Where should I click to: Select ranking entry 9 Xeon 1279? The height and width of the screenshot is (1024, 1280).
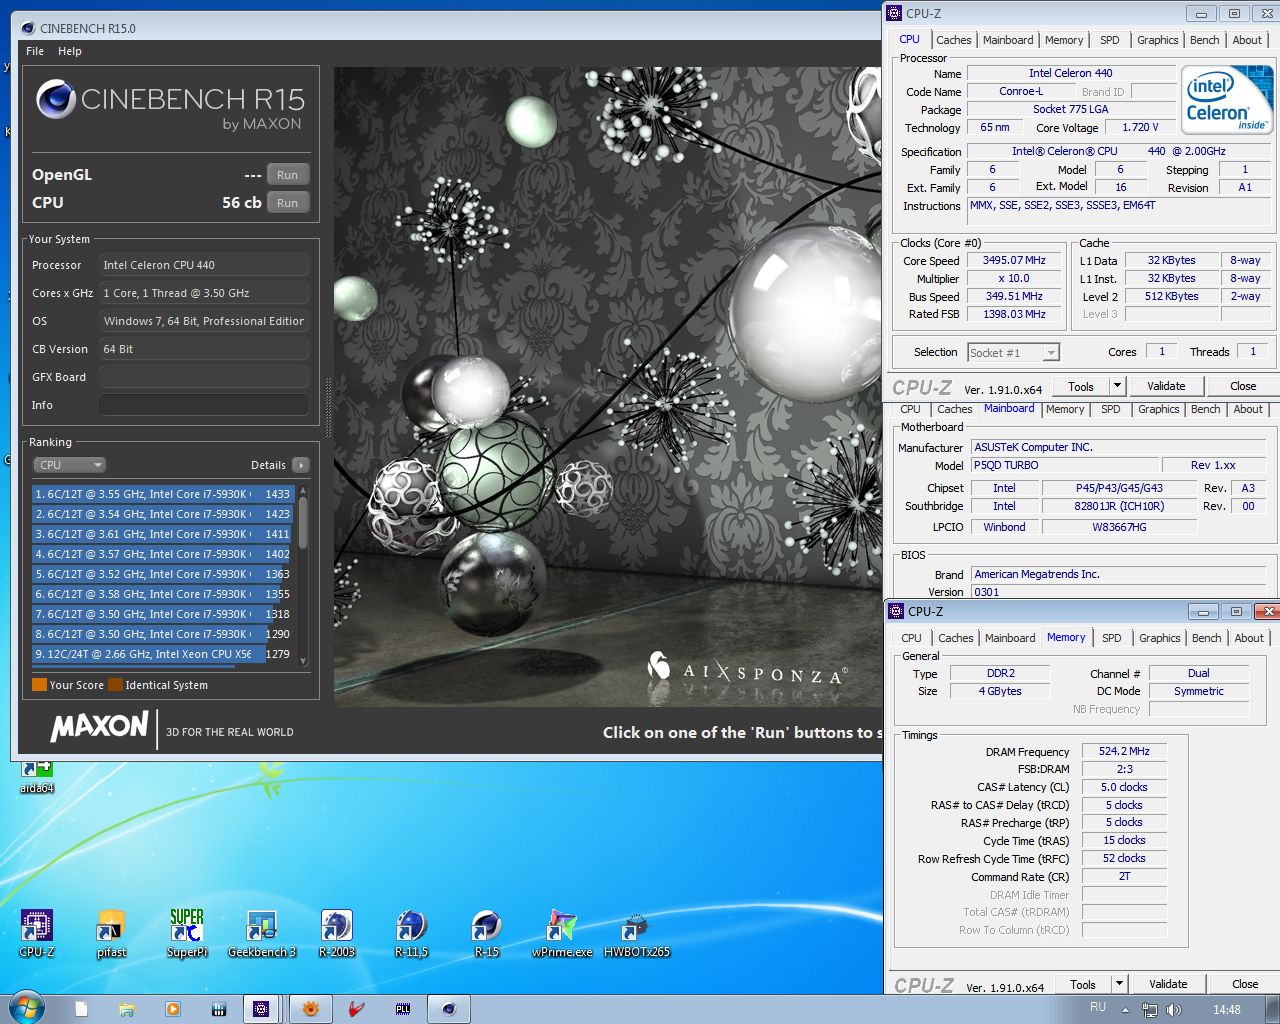coord(162,654)
